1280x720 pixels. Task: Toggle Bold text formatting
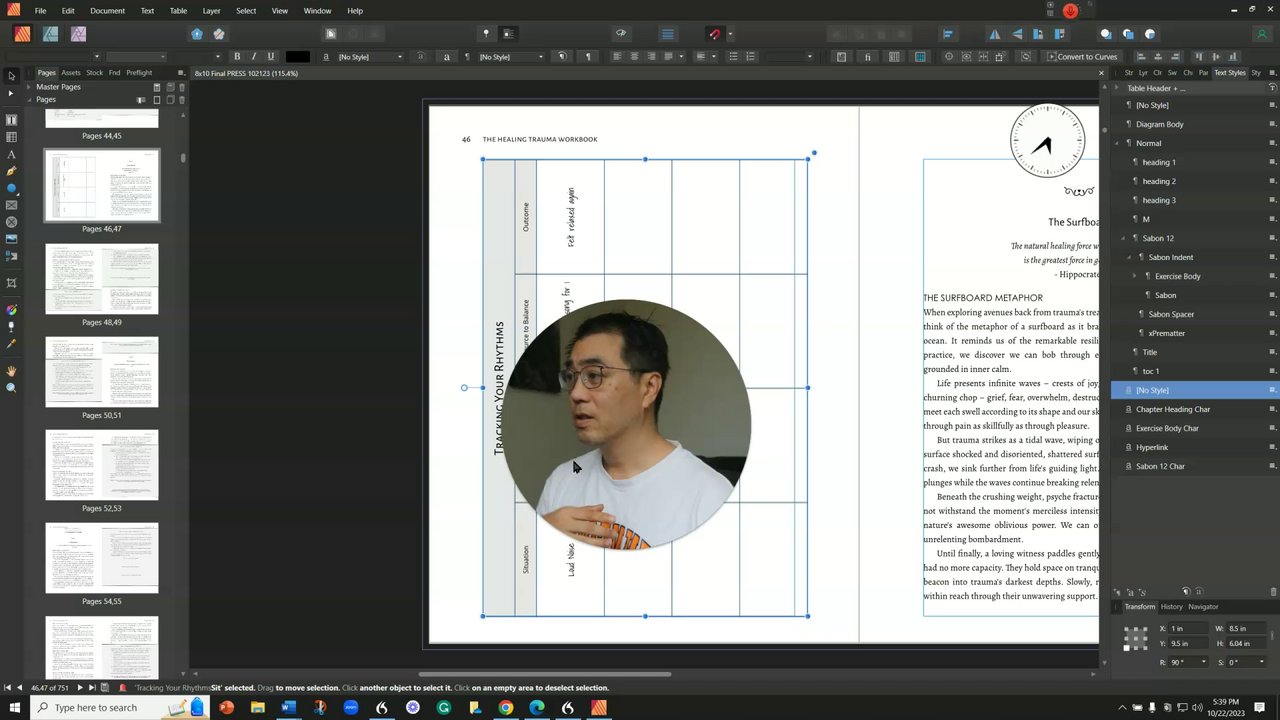tap(237, 57)
